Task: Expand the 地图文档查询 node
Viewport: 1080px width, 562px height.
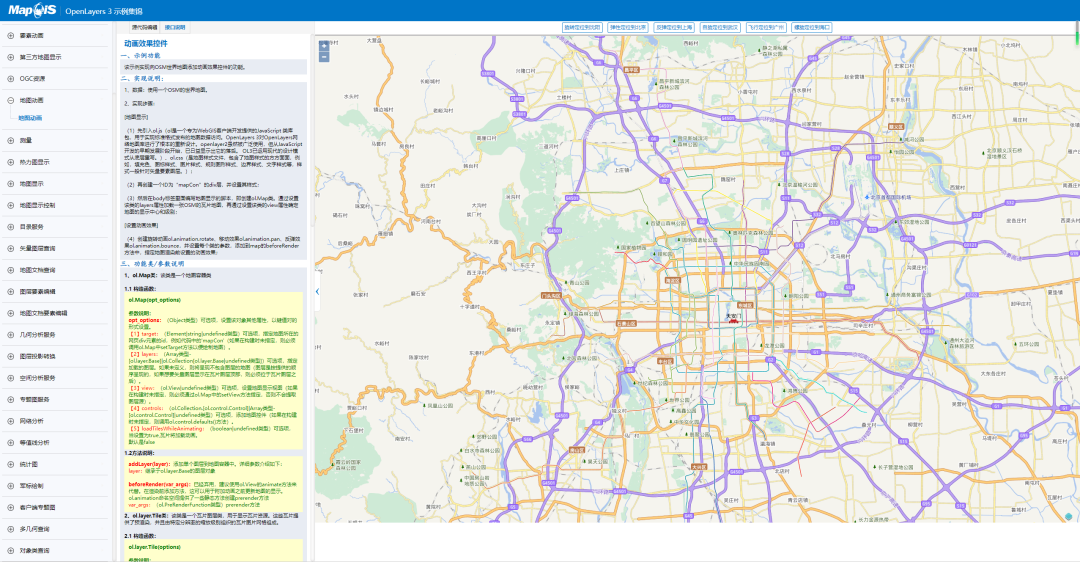Action: pyautogui.click(x=10, y=270)
